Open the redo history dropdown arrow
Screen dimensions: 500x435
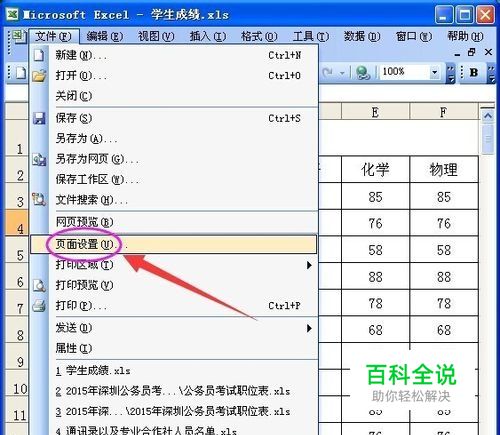click(342, 73)
